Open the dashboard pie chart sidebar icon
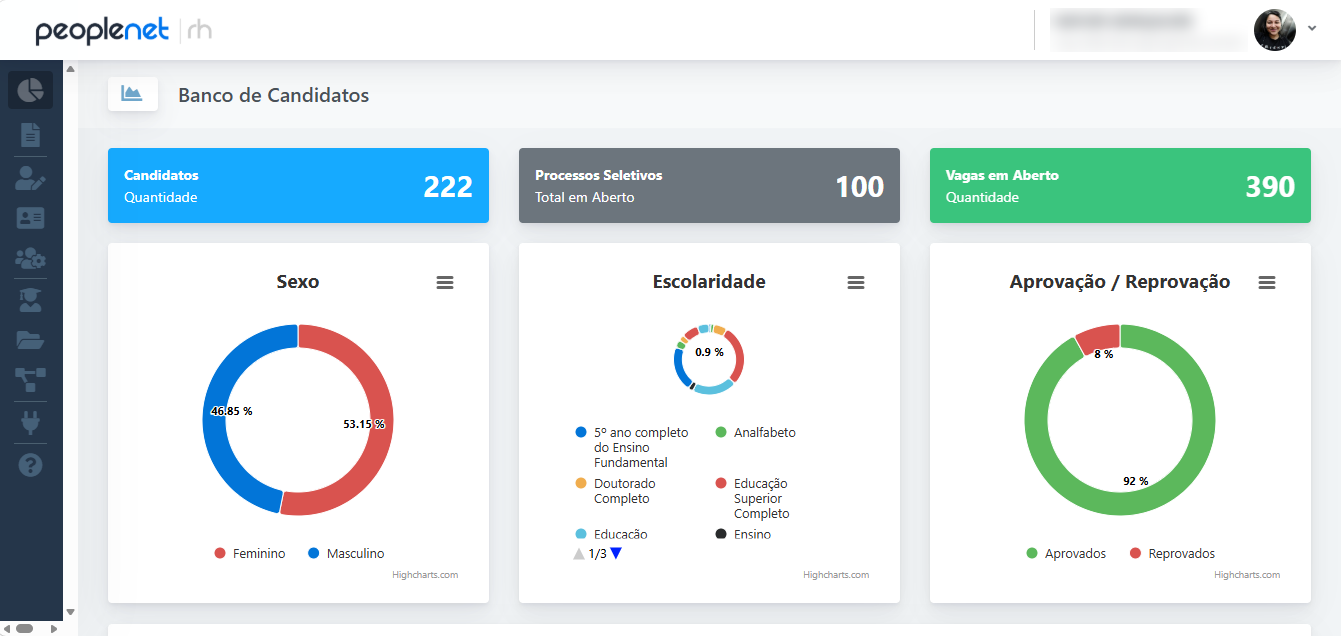1341x636 pixels. (30, 90)
